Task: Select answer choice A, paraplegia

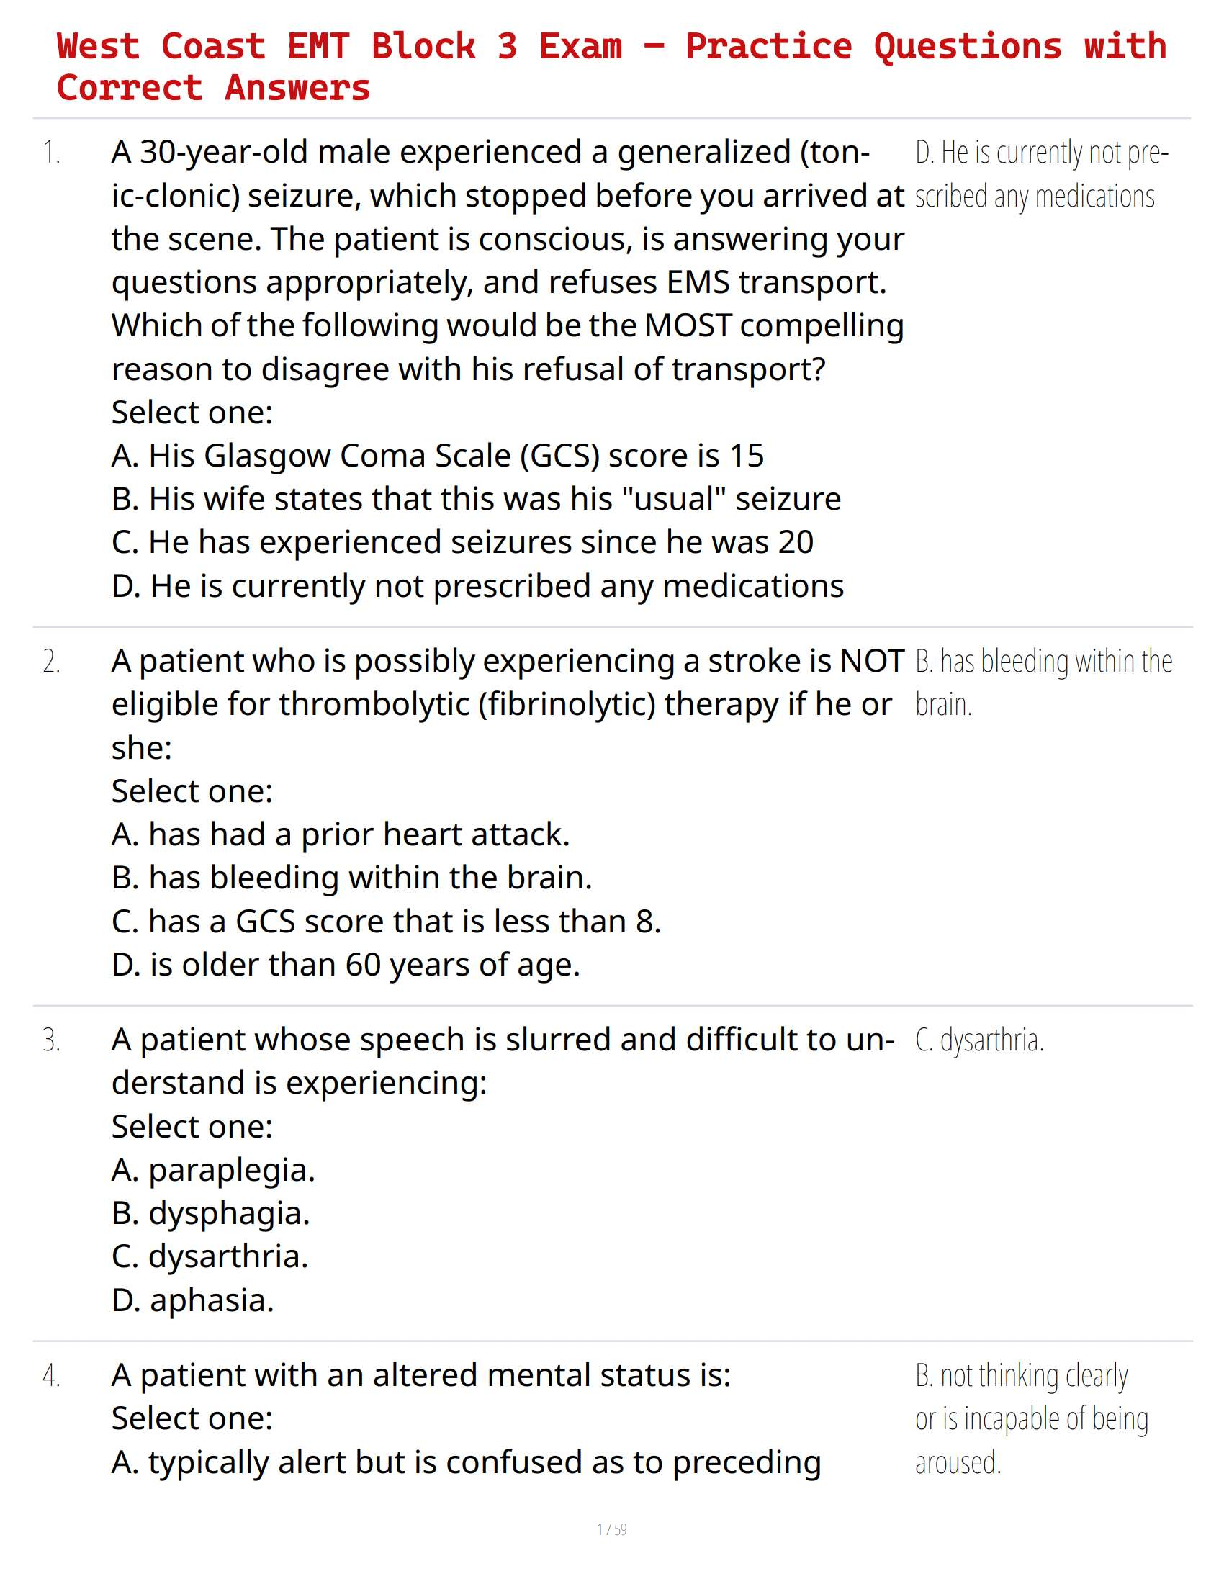Action: point(213,1170)
